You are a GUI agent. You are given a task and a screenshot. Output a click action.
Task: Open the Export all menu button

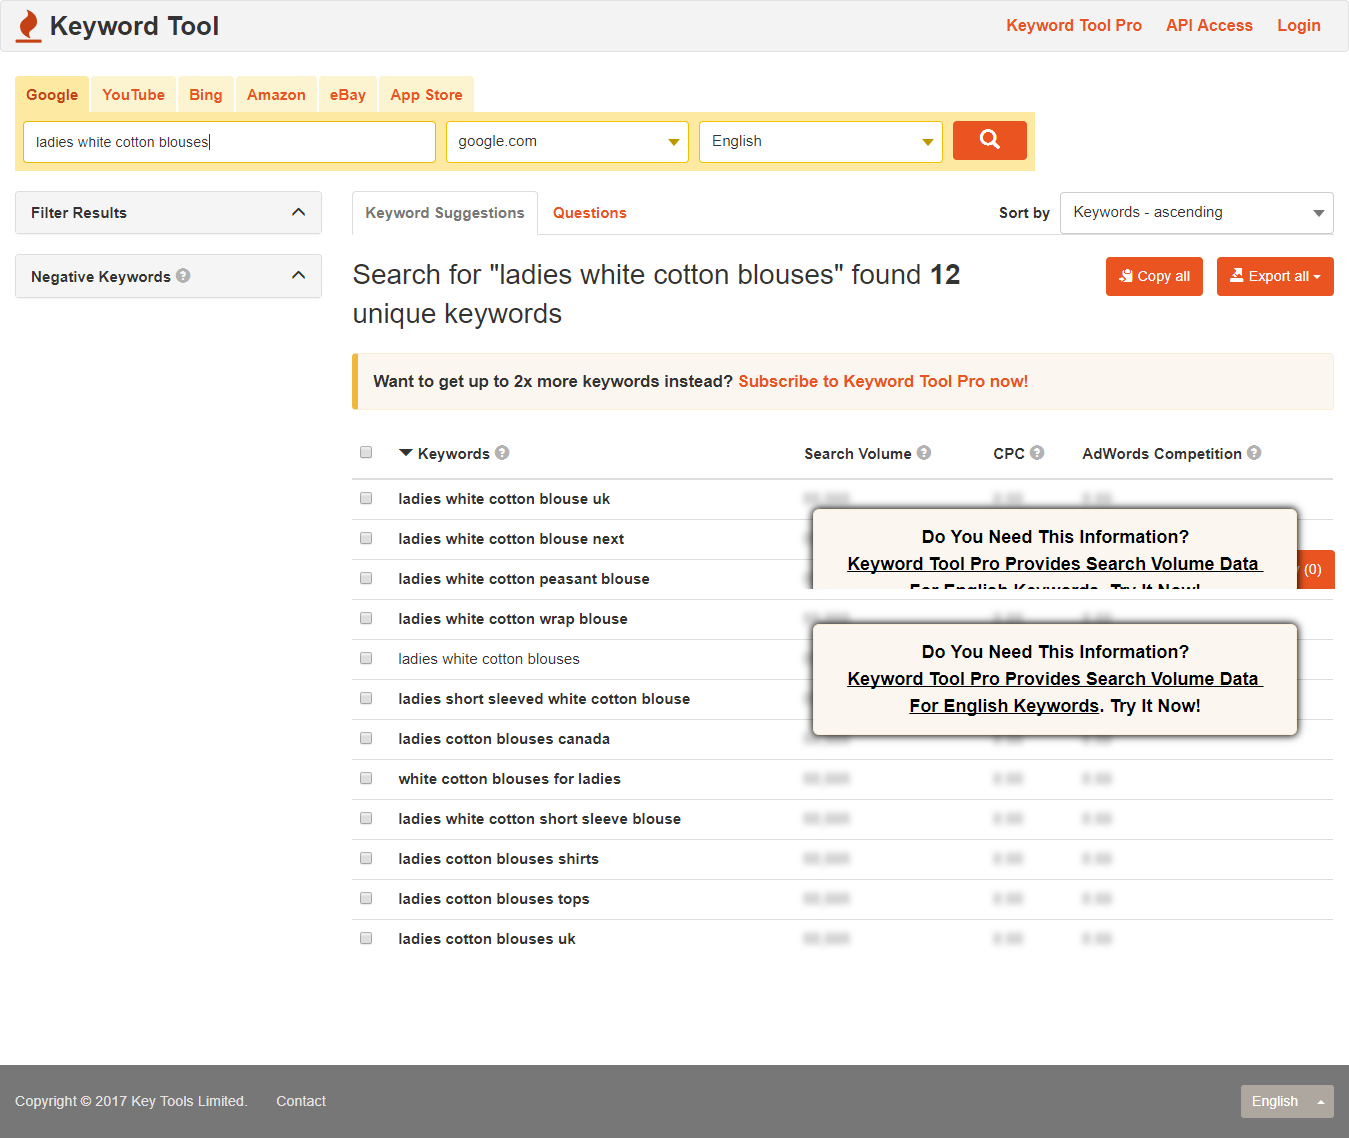point(1274,277)
